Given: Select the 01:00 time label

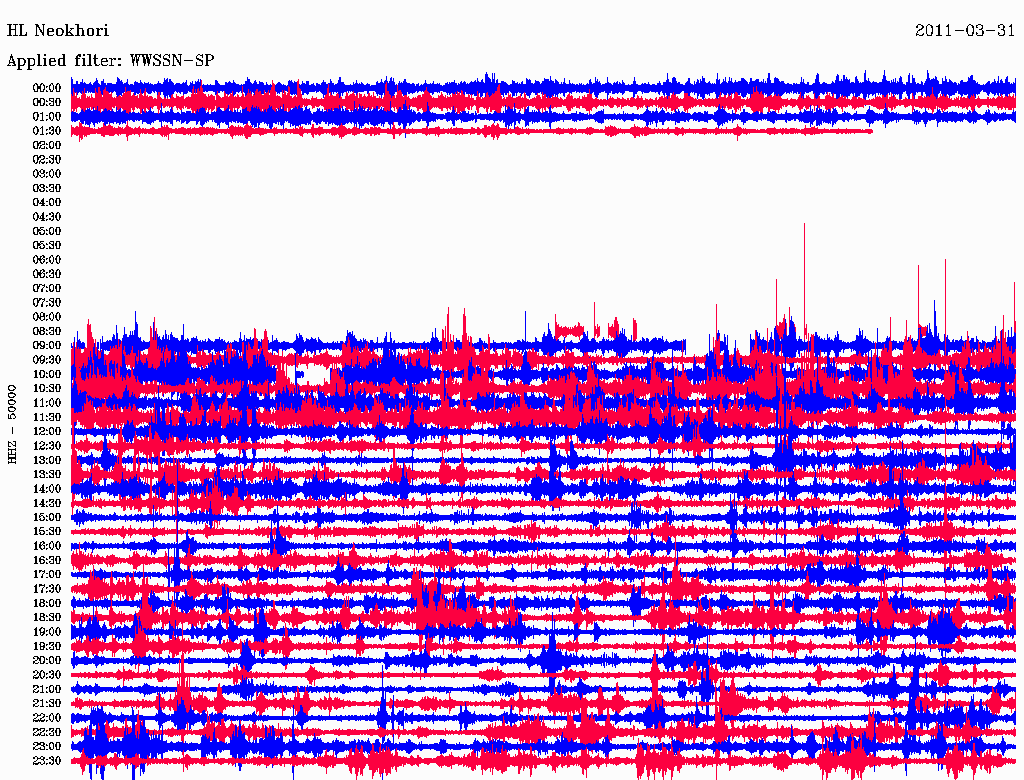Looking at the screenshot, I should (x=46, y=116).
